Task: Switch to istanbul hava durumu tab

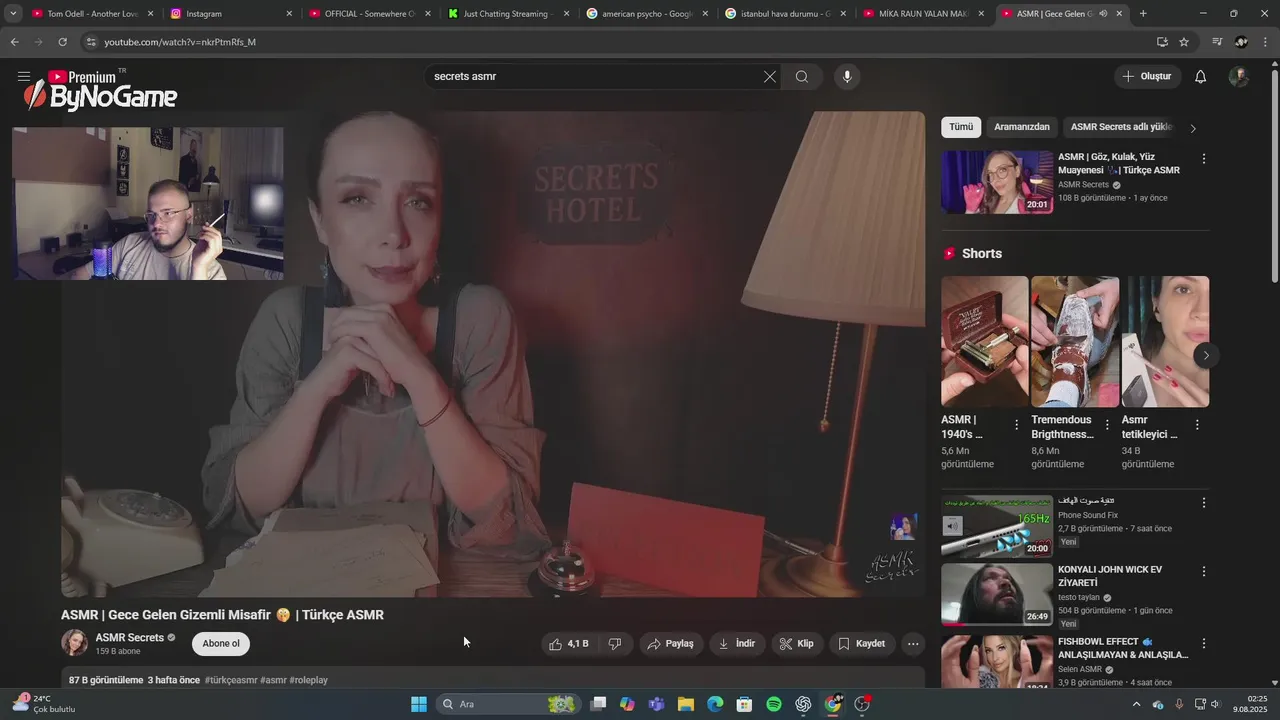Action: pyautogui.click(x=784, y=14)
